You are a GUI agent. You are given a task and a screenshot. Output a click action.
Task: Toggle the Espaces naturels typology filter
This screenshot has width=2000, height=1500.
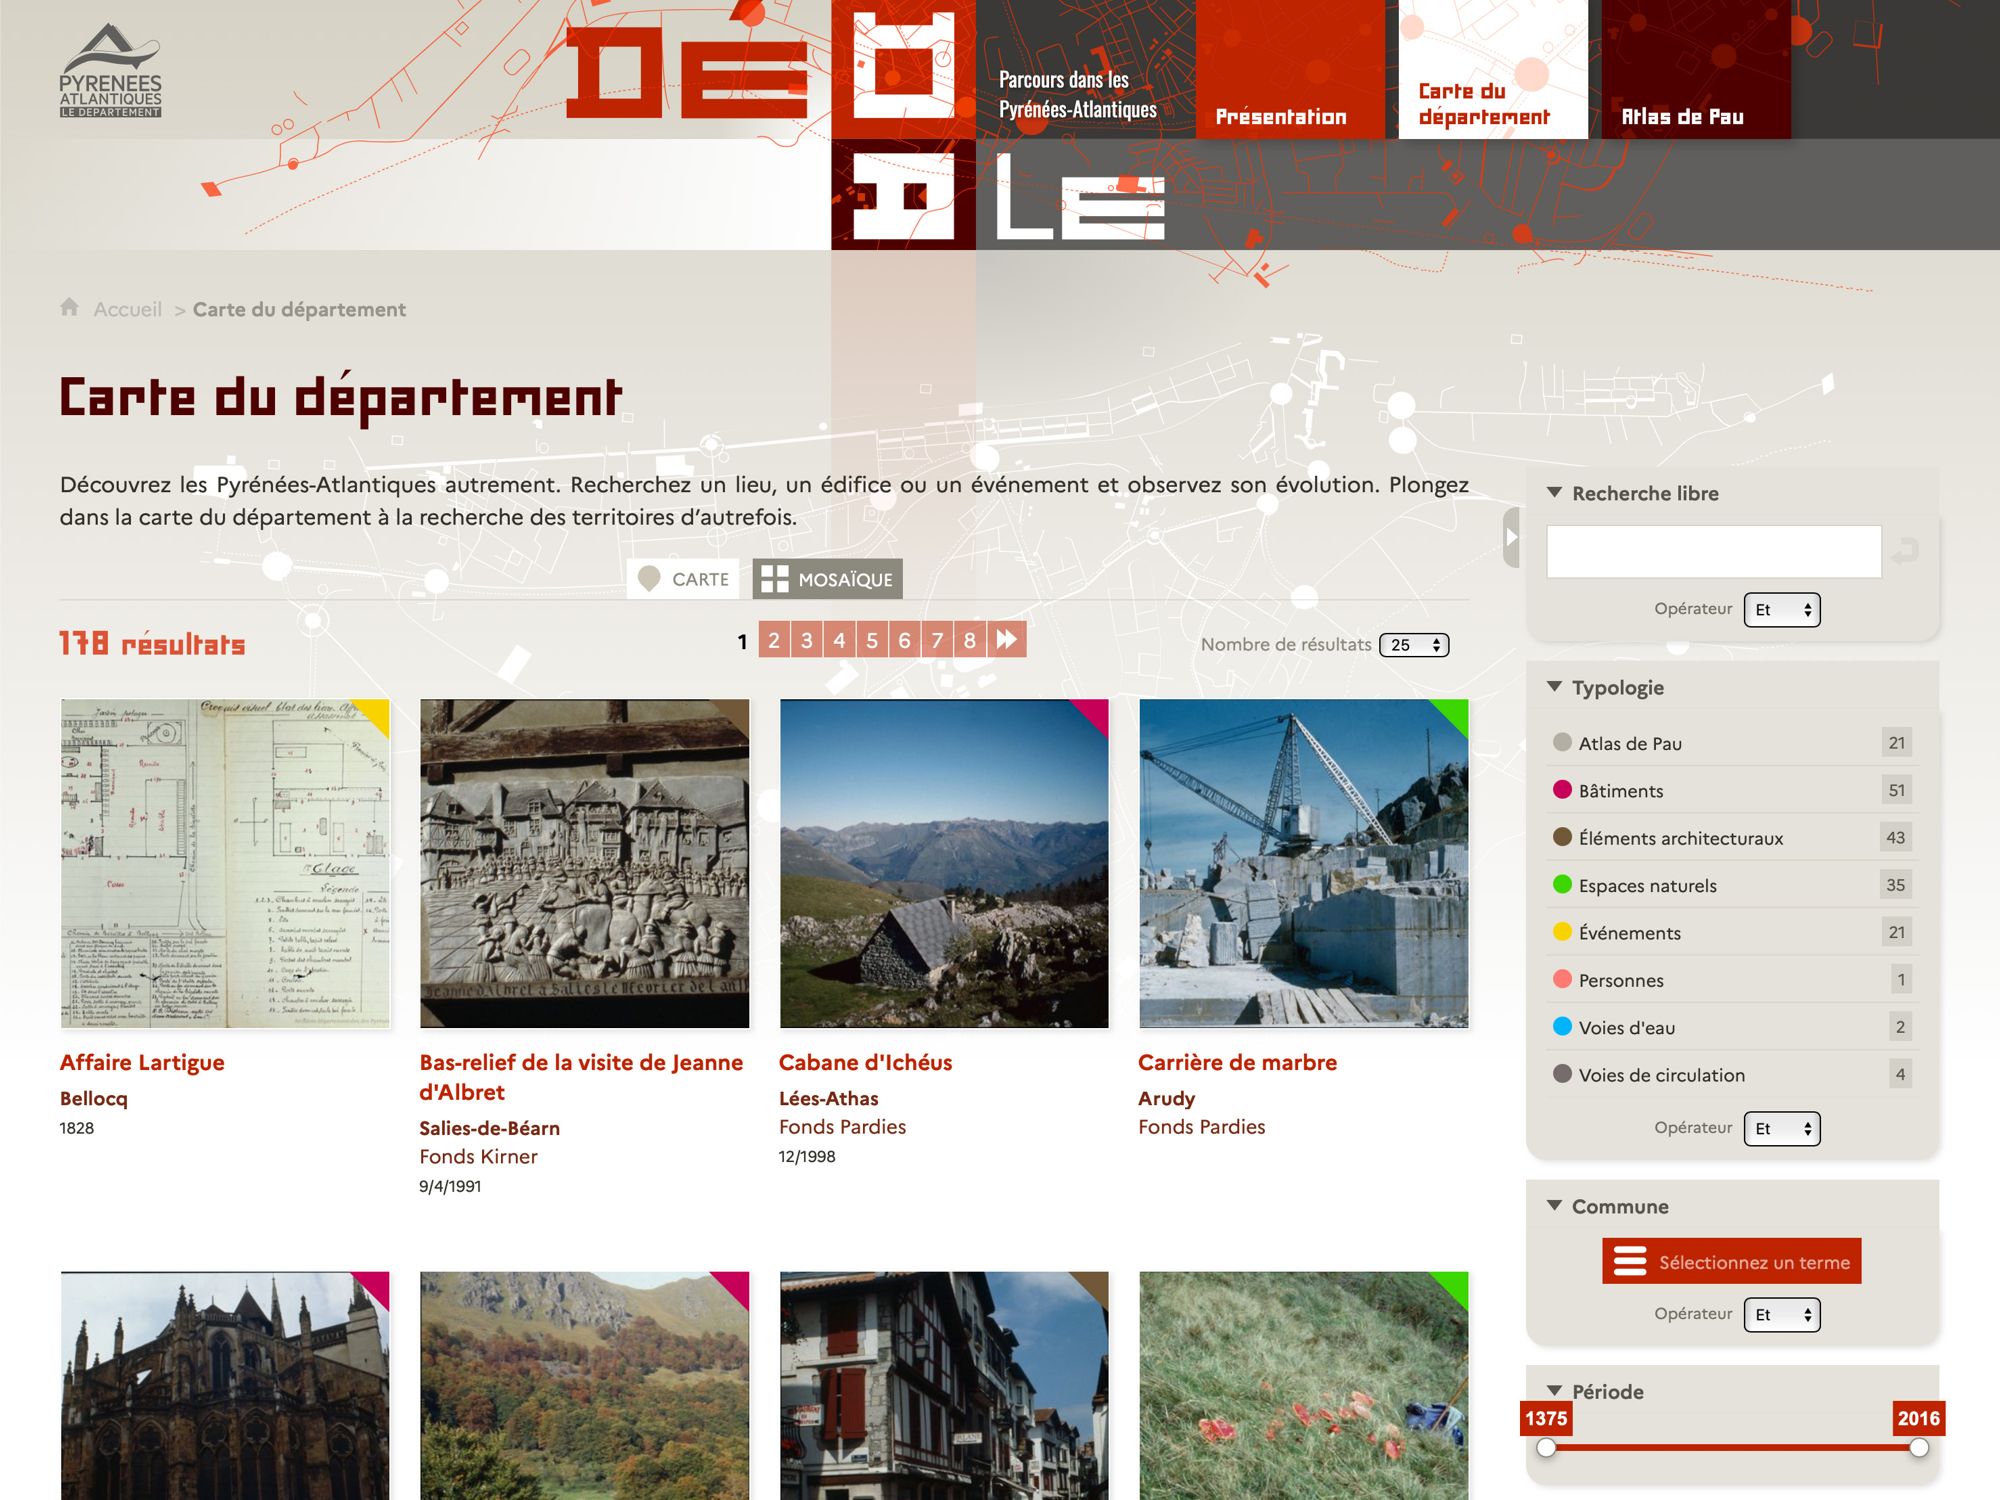click(x=1646, y=886)
